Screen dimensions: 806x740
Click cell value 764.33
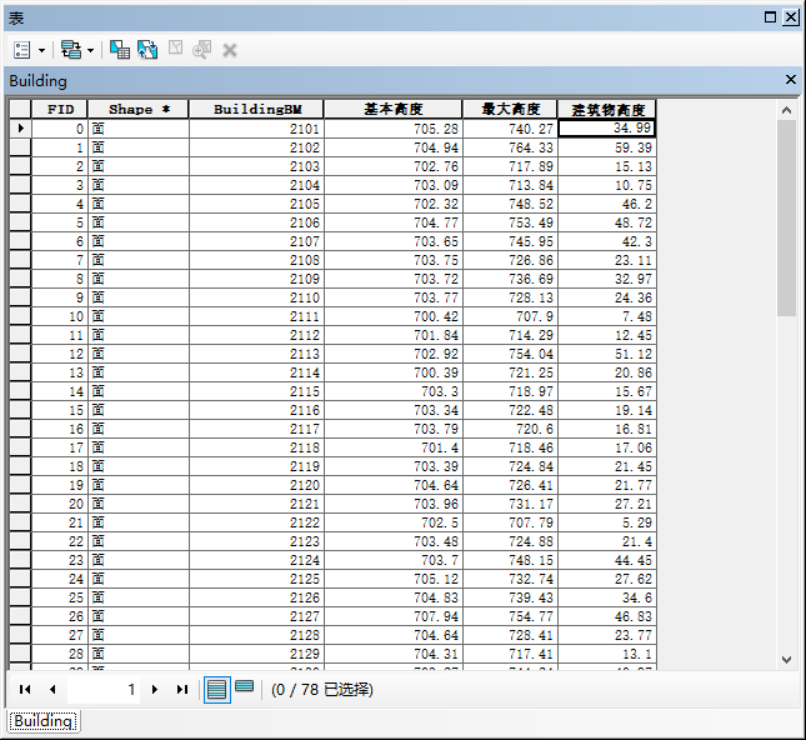click(x=510, y=147)
